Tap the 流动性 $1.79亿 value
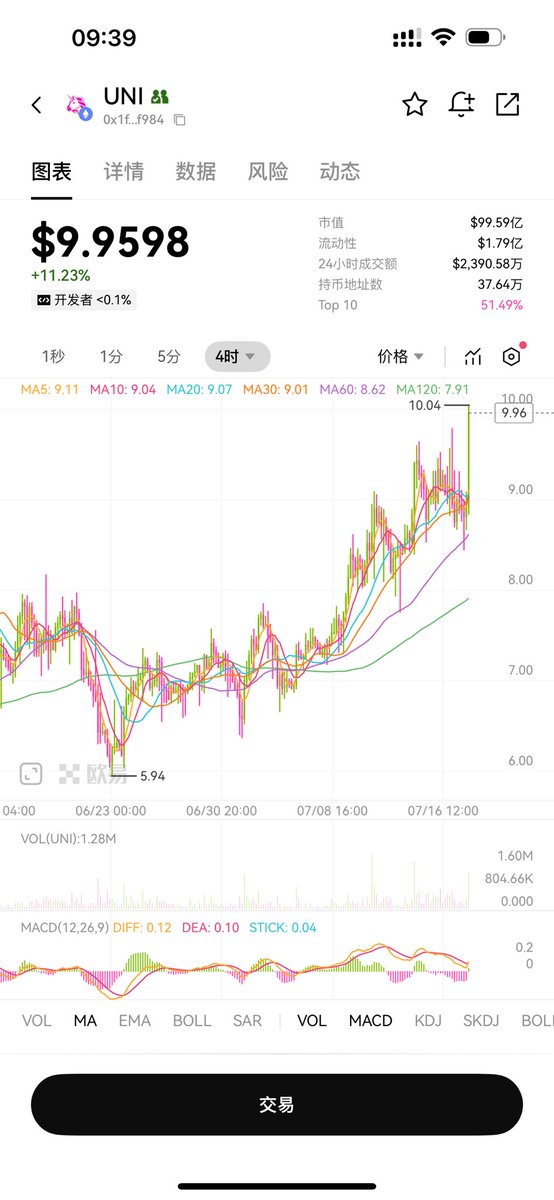This screenshot has height=1200, width=554. point(500,243)
